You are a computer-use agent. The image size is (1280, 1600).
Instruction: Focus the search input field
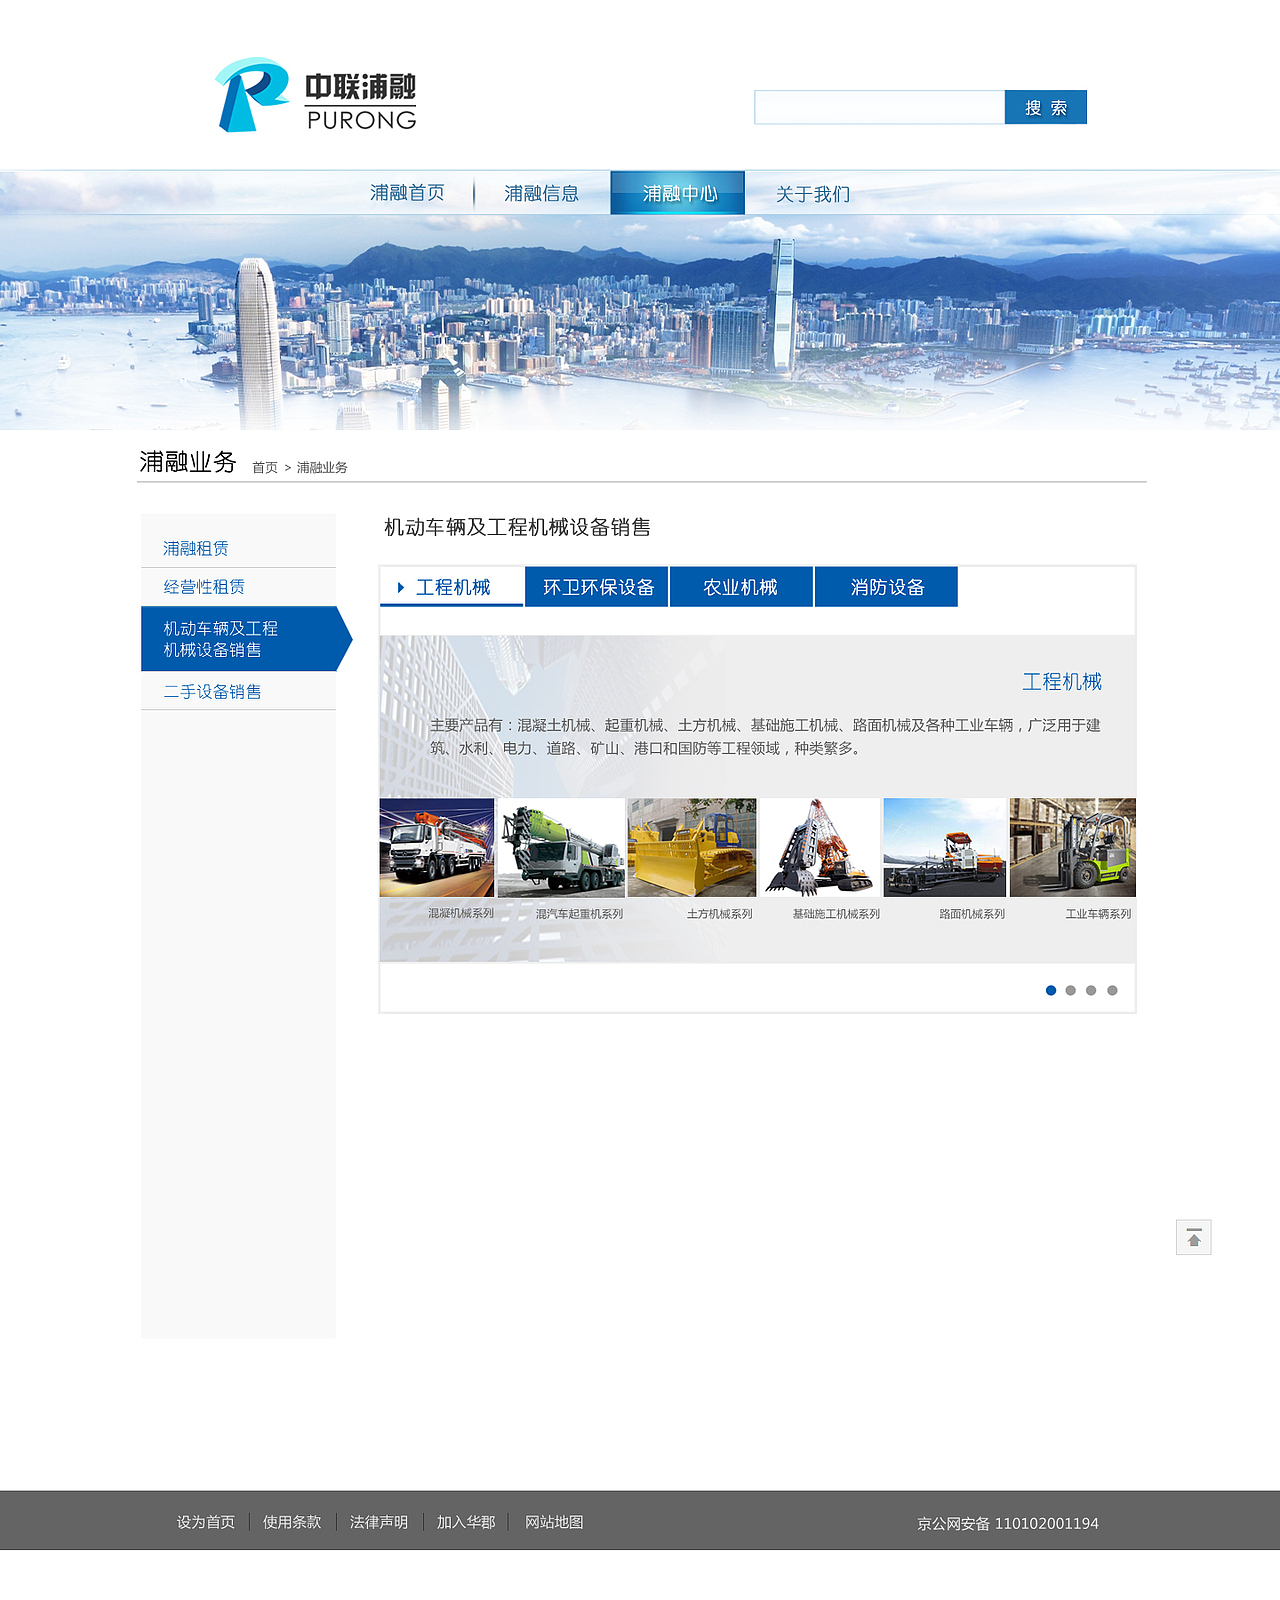coord(879,107)
